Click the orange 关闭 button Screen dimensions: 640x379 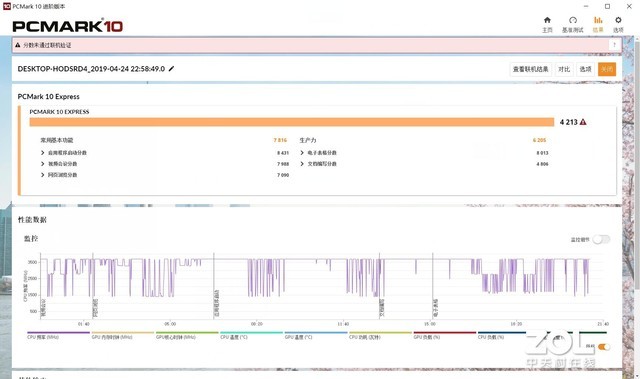[x=607, y=69]
